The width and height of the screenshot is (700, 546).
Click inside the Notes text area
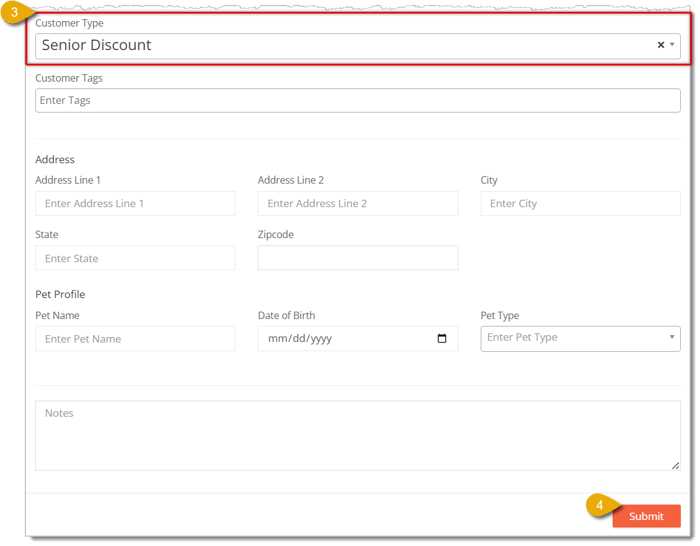[x=358, y=436]
